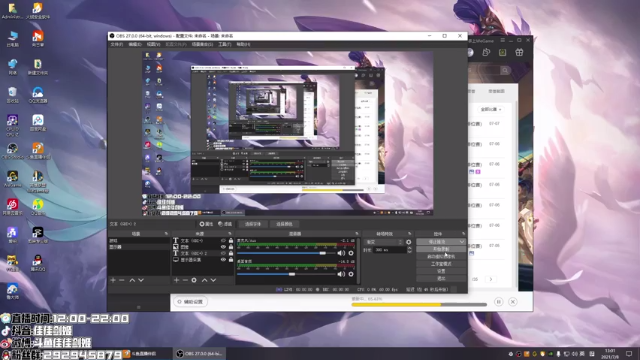Image resolution: width=640 pixels, height=360 pixels.
Task: Hide the display capture source eye icon
Action: [x=223, y=260]
